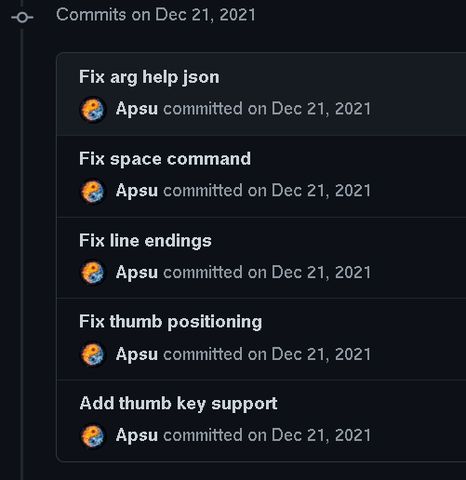Click Apsu avatar on "Fix line endings" commit
Image resolution: width=466 pixels, height=480 pixels.
pyautogui.click(x=93, y=273)
